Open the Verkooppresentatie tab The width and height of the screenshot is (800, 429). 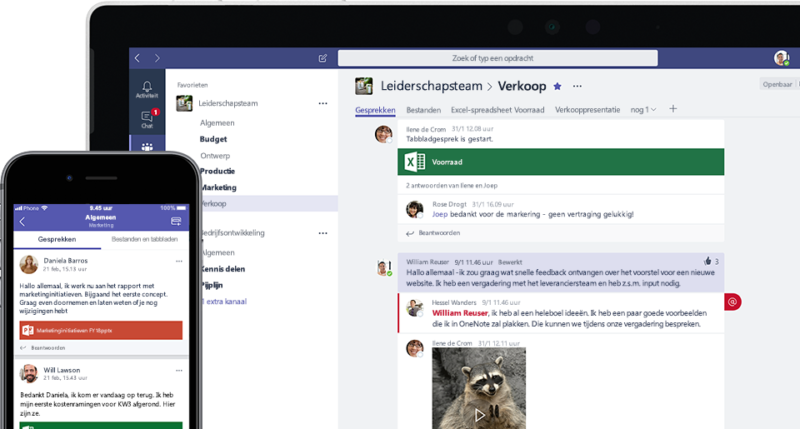(587, 110)
